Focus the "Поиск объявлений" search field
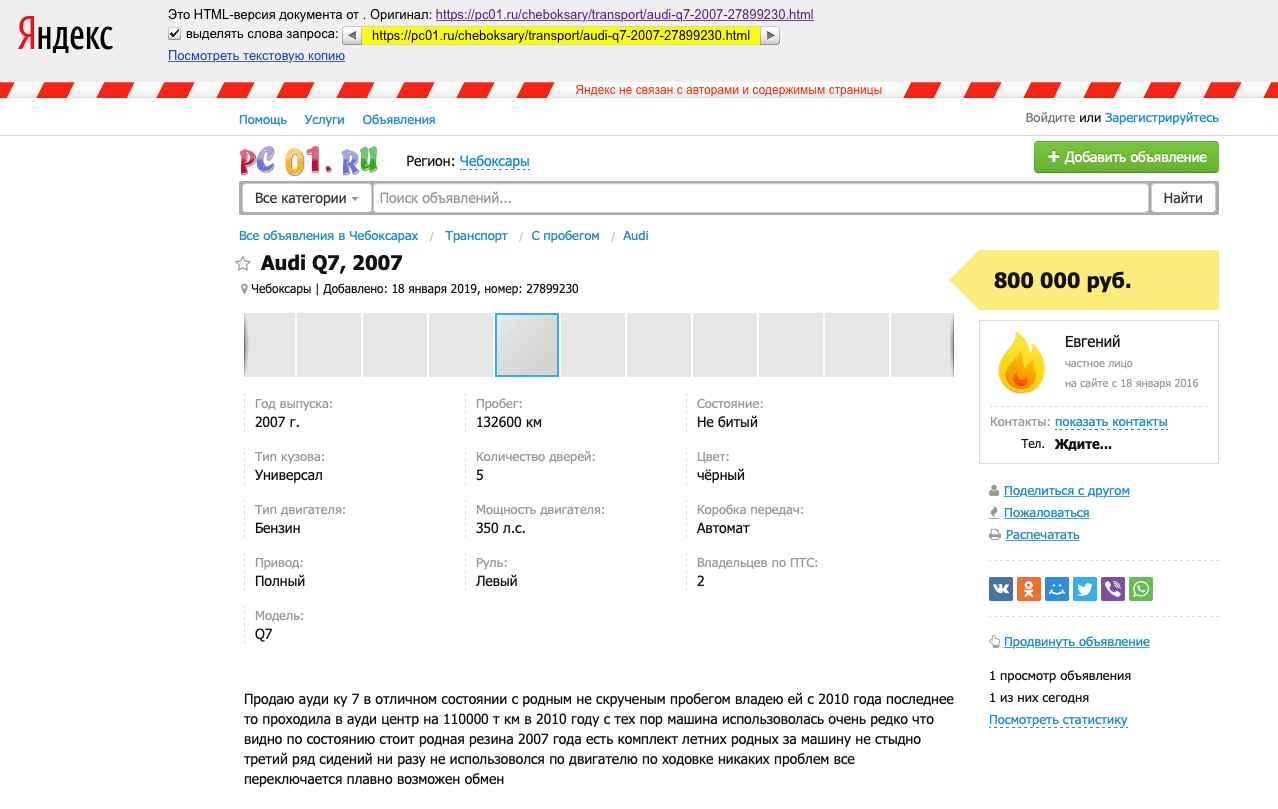Viewport: 1278px width, 809px height. [x=761, y=198]
